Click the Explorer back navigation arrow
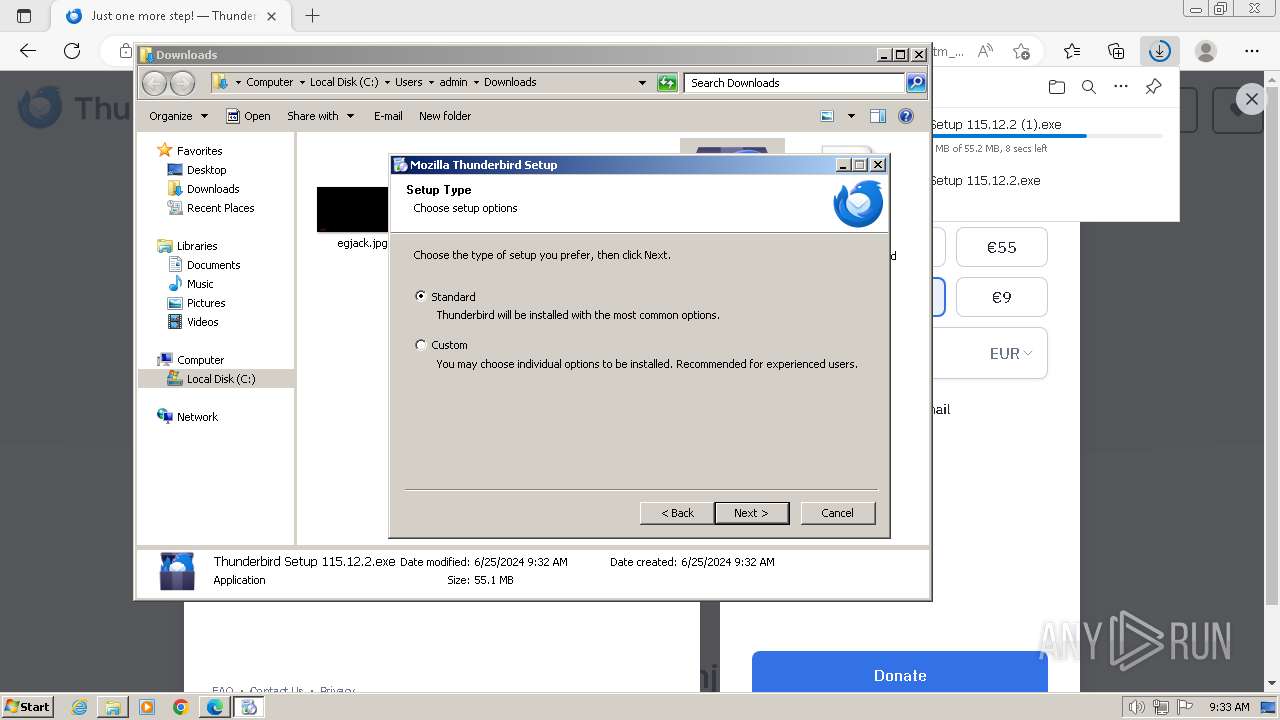 point(155,83)
